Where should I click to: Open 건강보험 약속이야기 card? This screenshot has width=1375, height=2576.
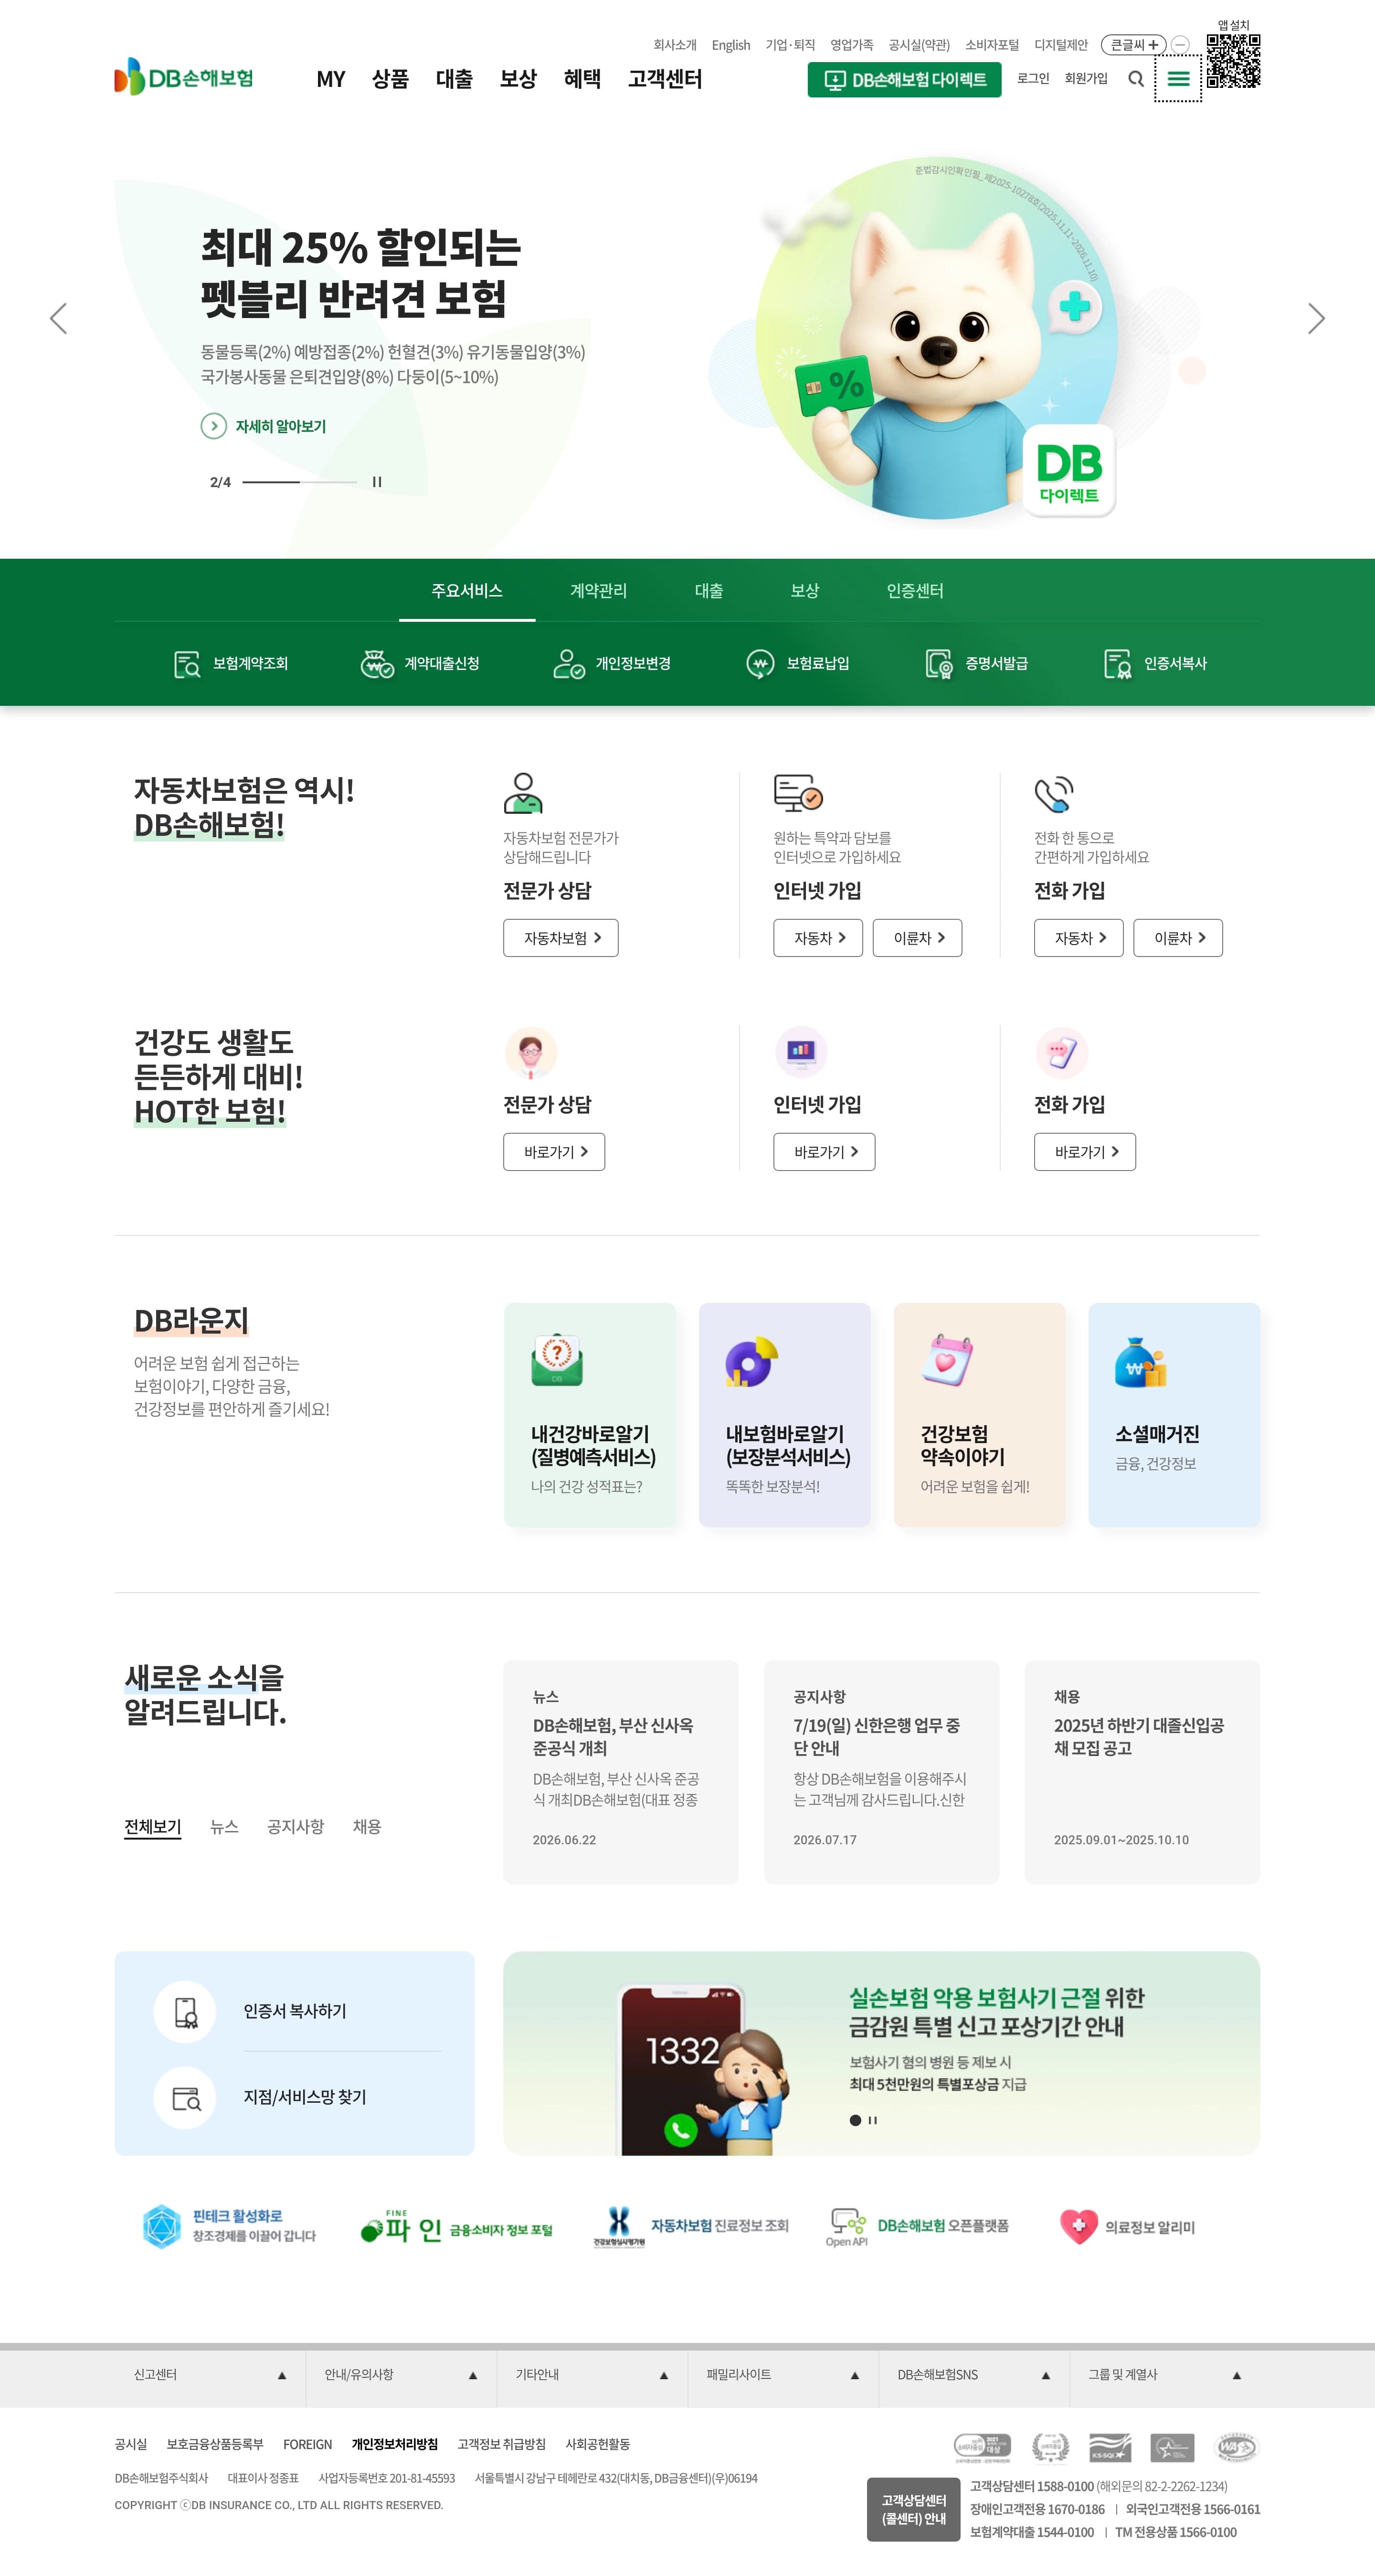click(980, 1415)
